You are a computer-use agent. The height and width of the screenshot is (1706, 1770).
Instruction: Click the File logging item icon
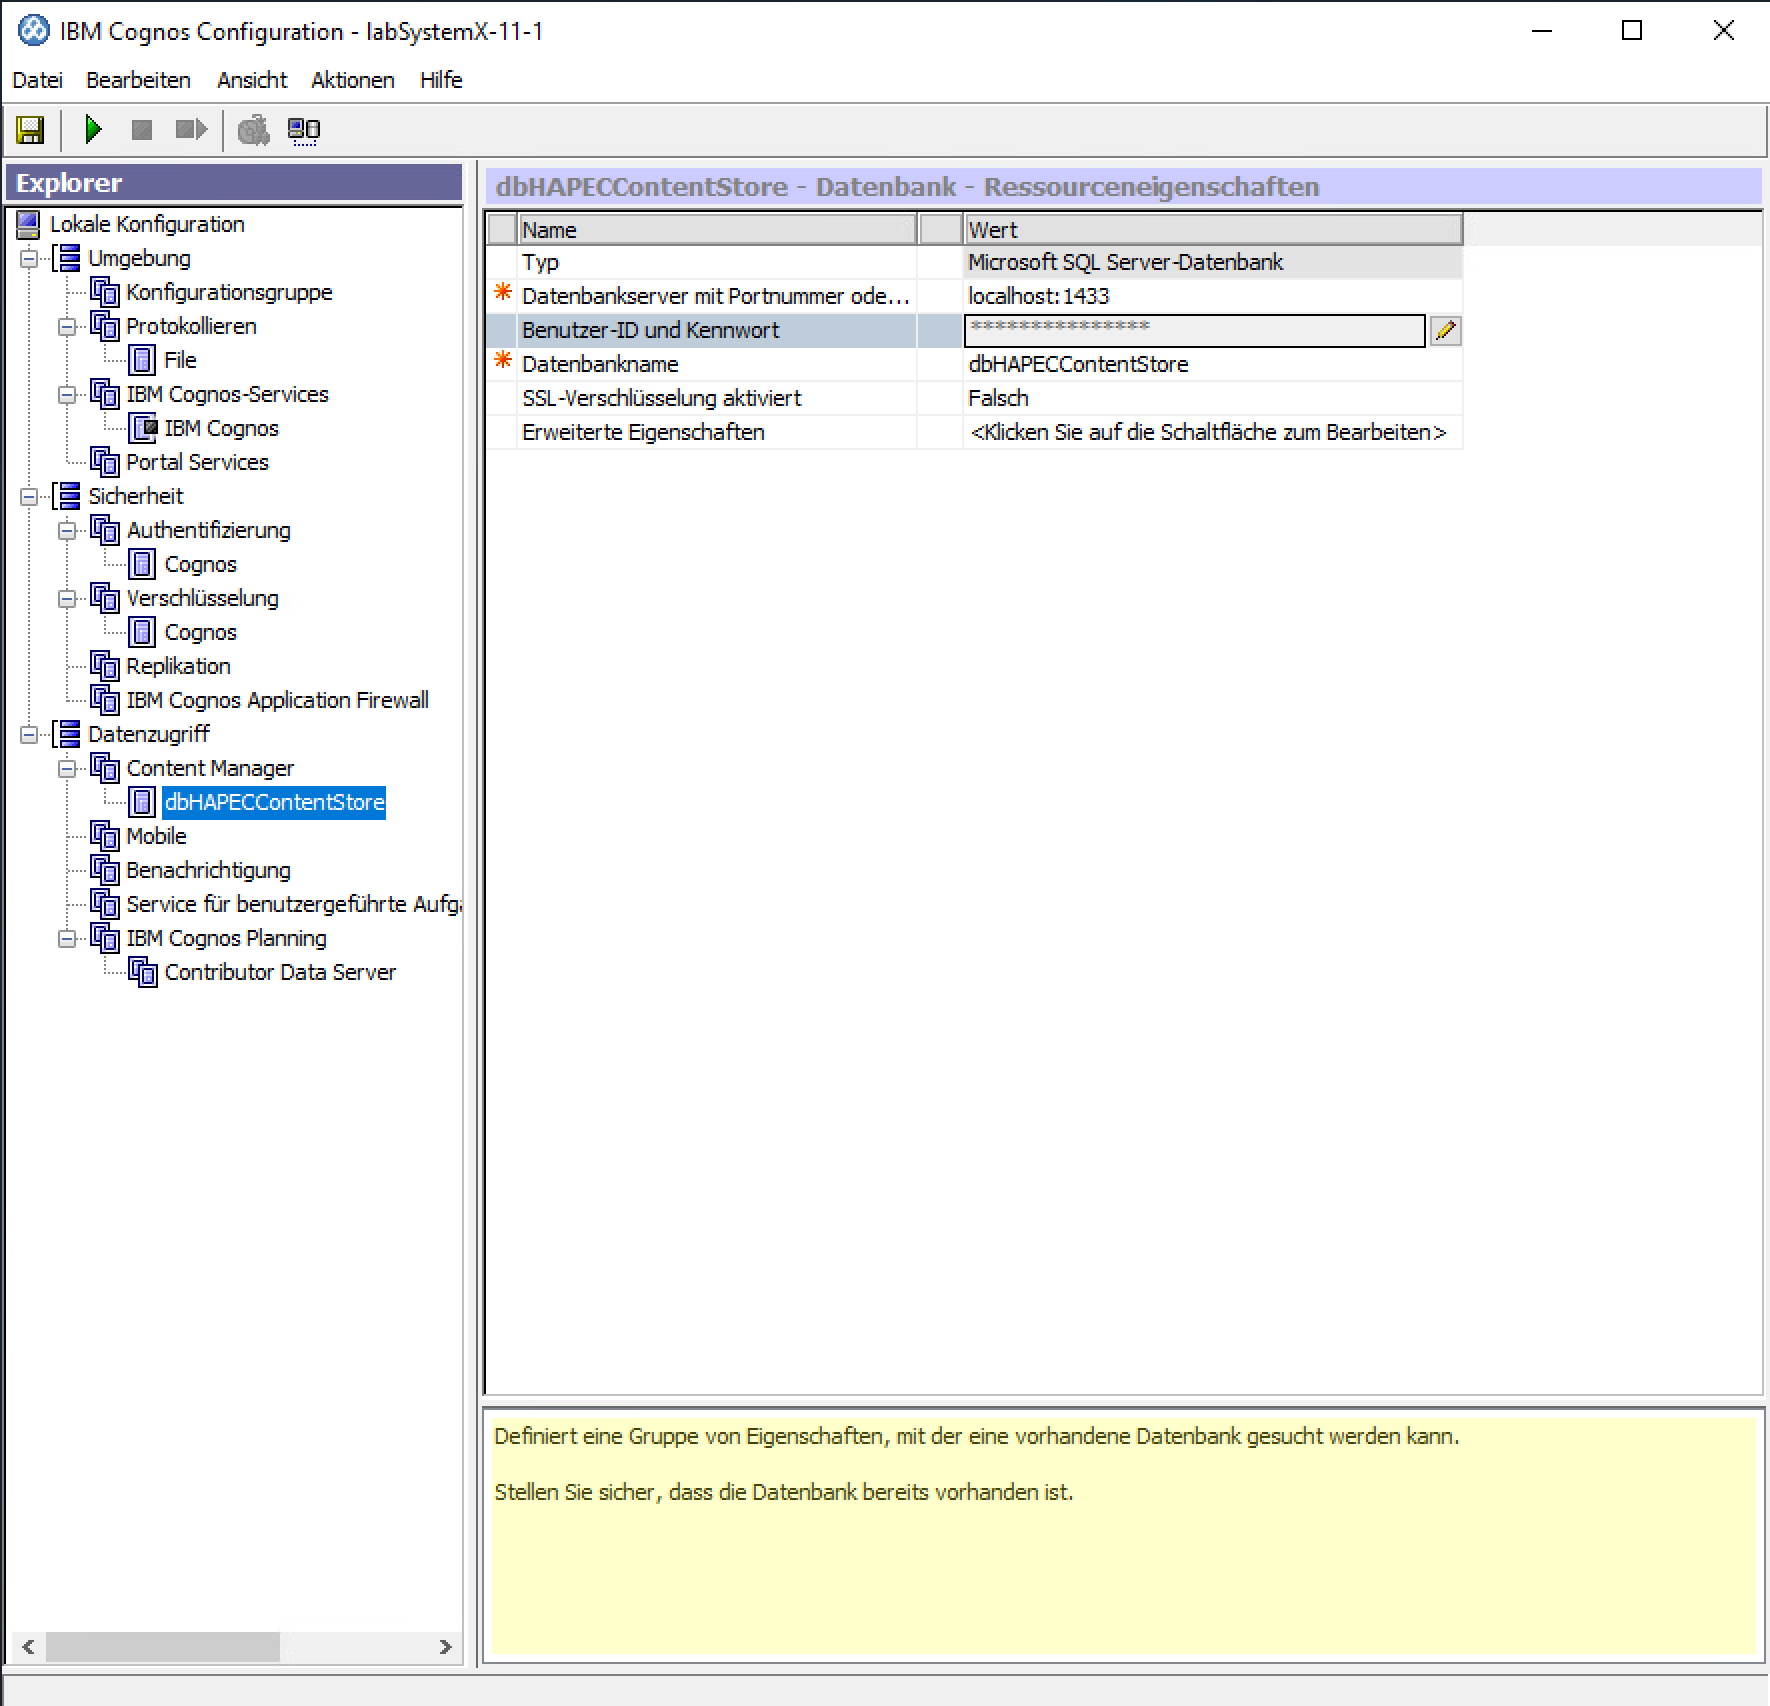[143, 360]
